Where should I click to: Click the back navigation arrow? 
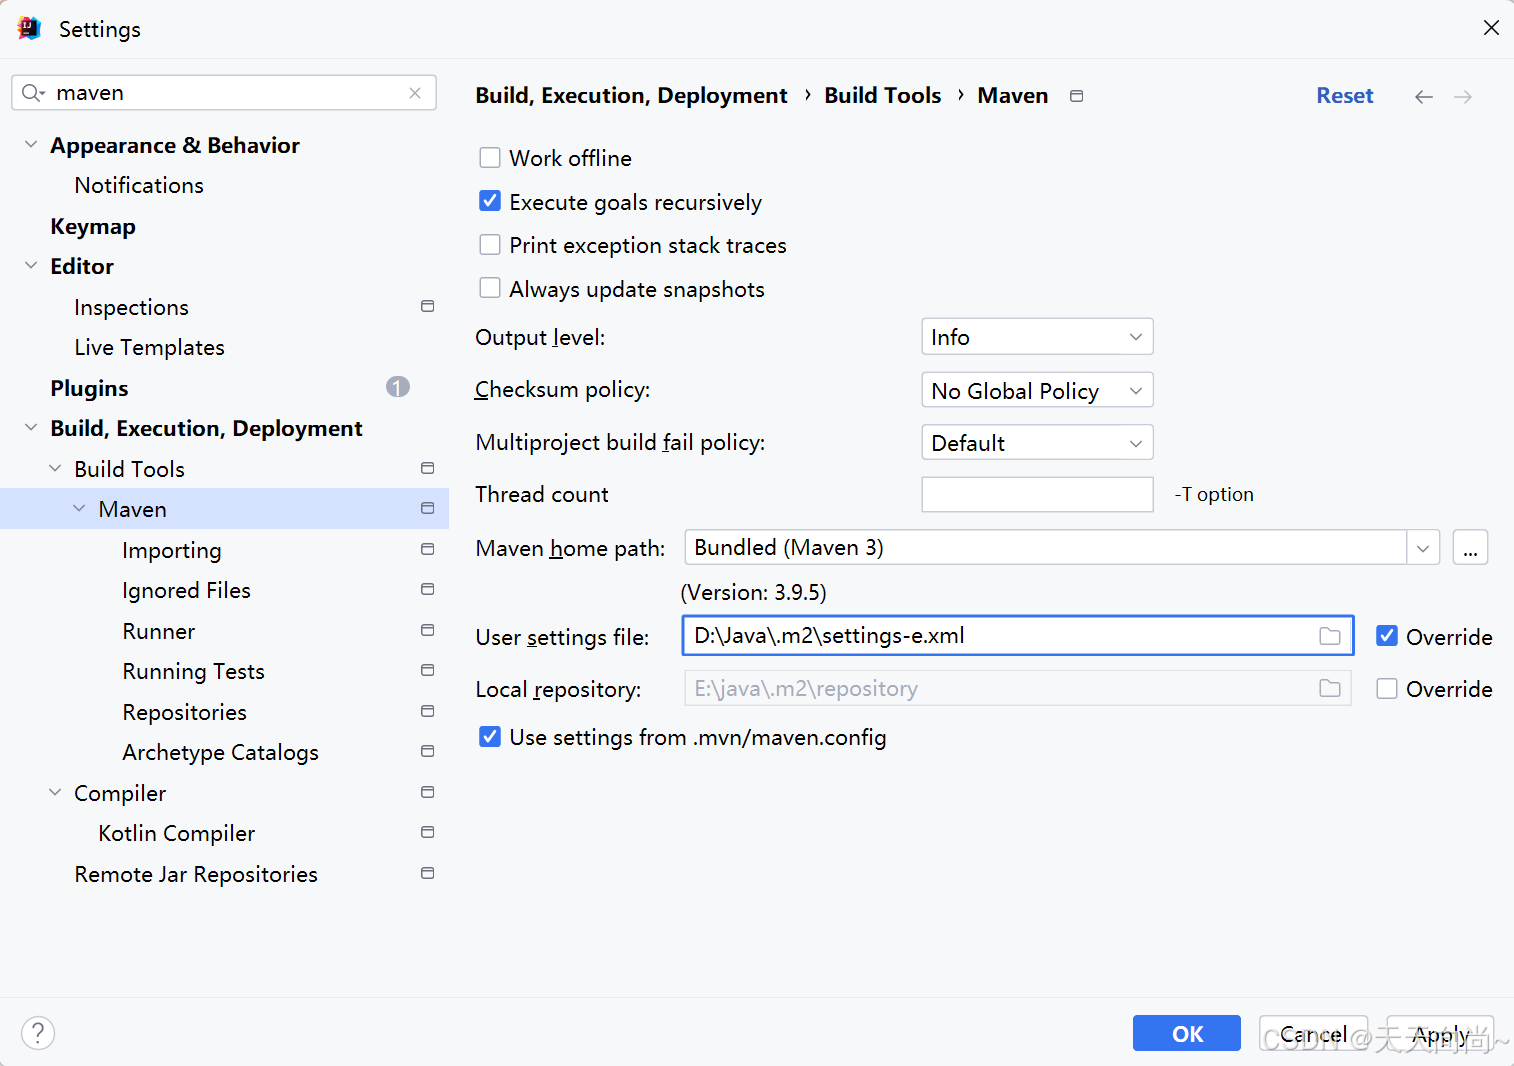[1423, 97]
